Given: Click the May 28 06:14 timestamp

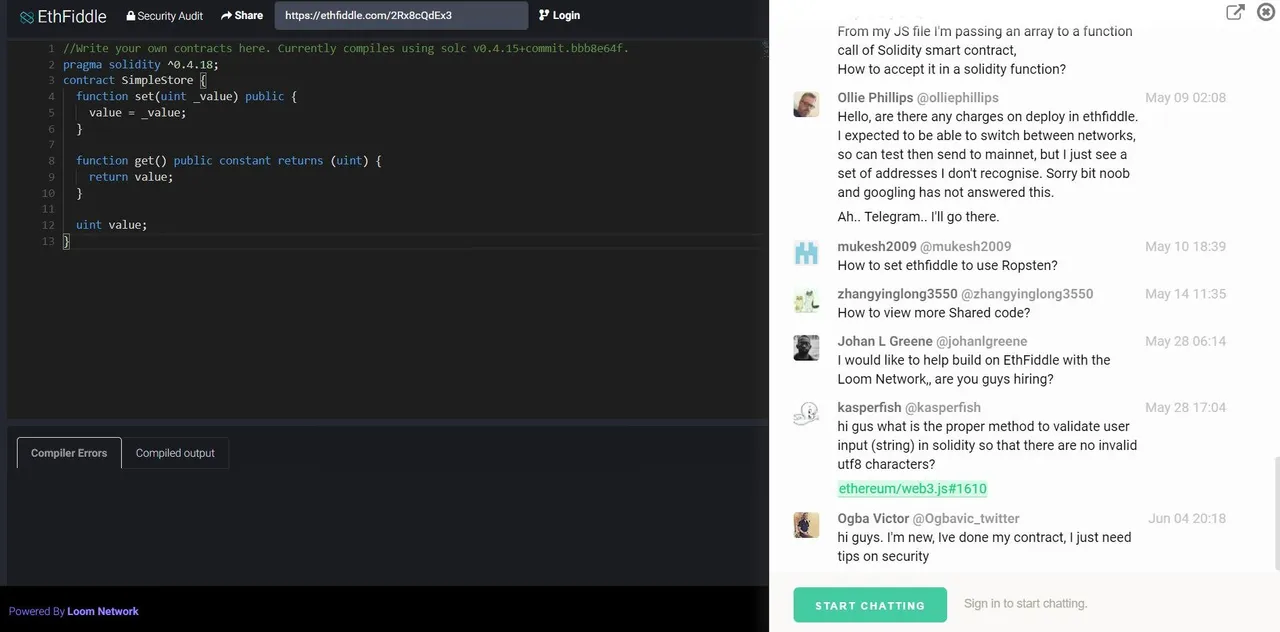Looking at the screenshot, I should point(1185,342).
